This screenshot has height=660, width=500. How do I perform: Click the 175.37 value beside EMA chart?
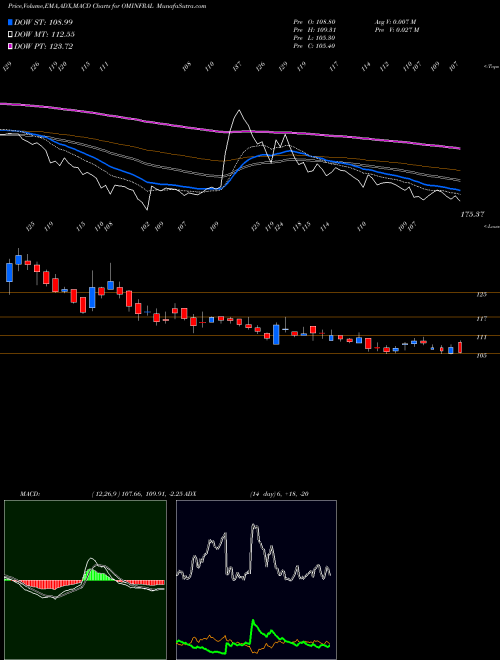click(472, 215)
